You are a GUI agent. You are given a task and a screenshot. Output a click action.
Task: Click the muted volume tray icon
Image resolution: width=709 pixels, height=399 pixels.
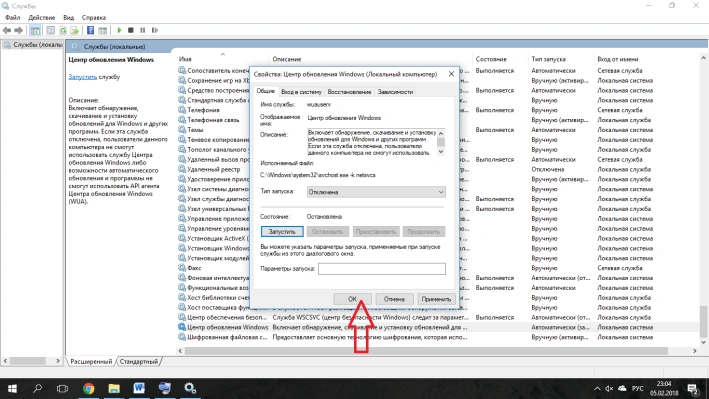[609, 389]
